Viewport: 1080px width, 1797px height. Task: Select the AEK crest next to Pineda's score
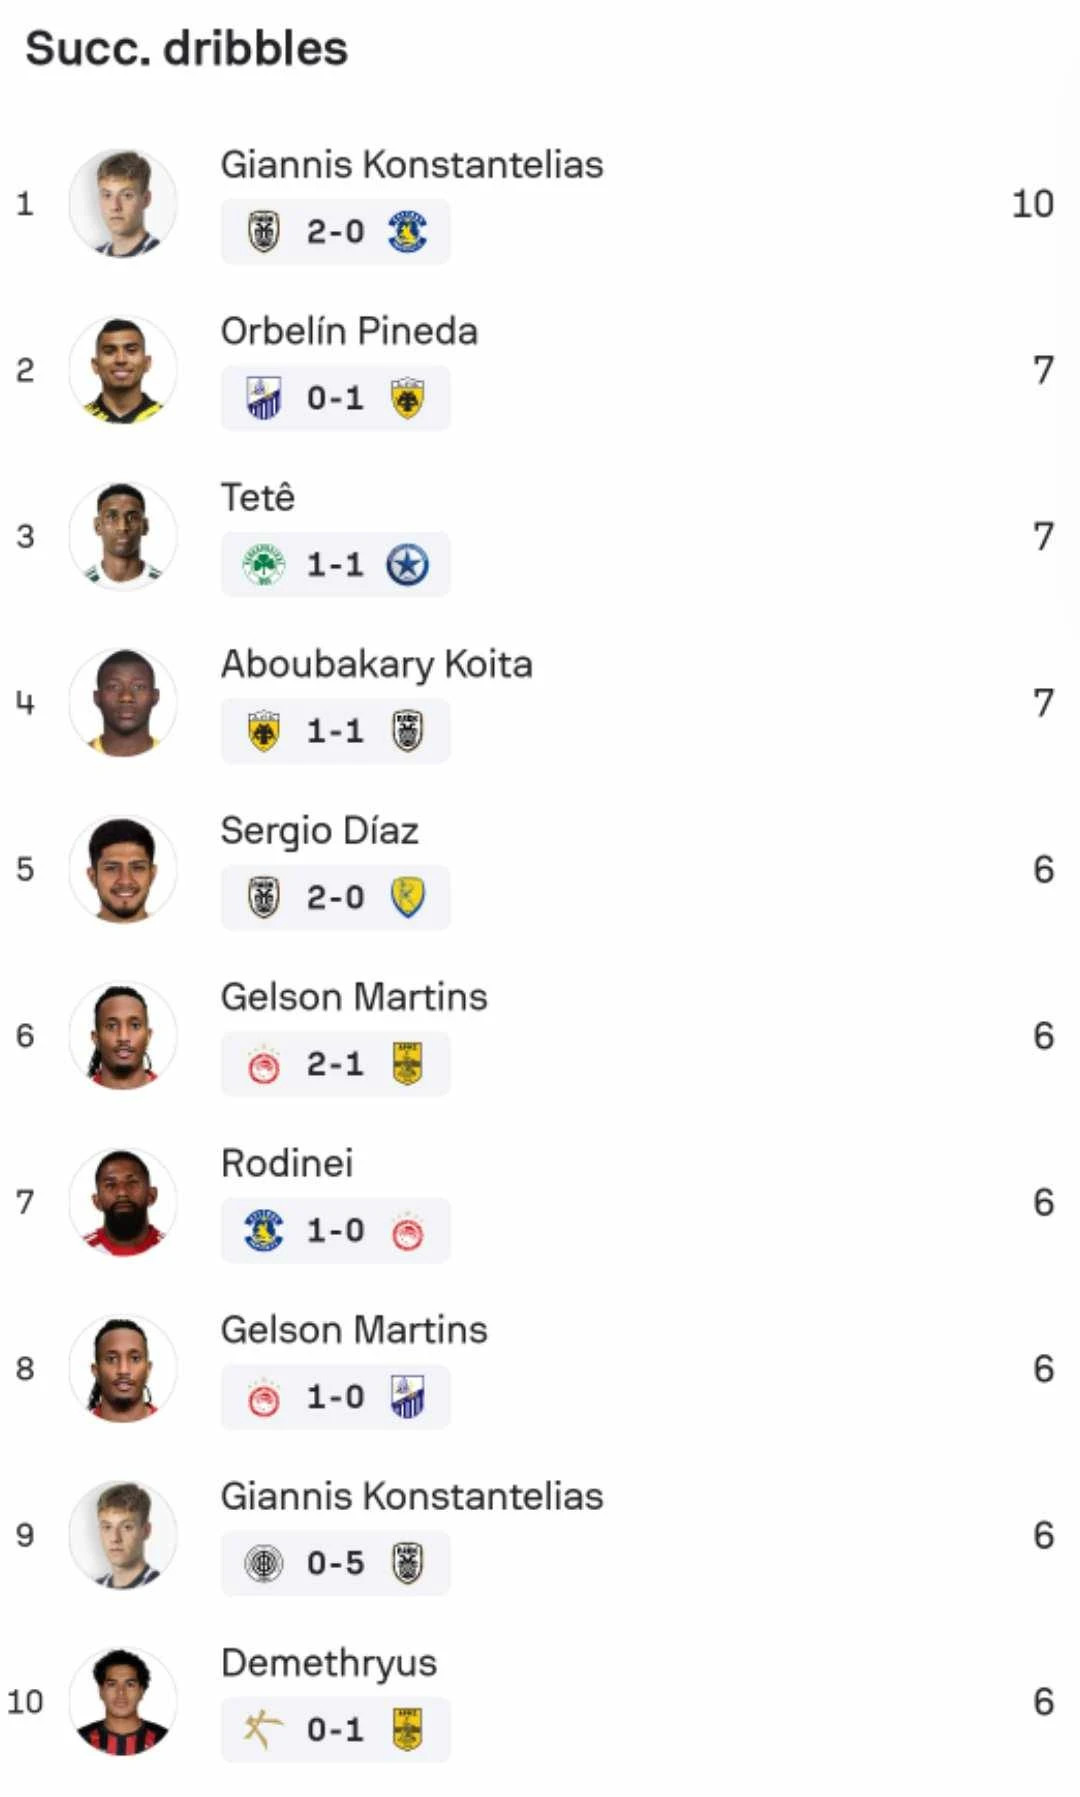(x=406, y=397)
